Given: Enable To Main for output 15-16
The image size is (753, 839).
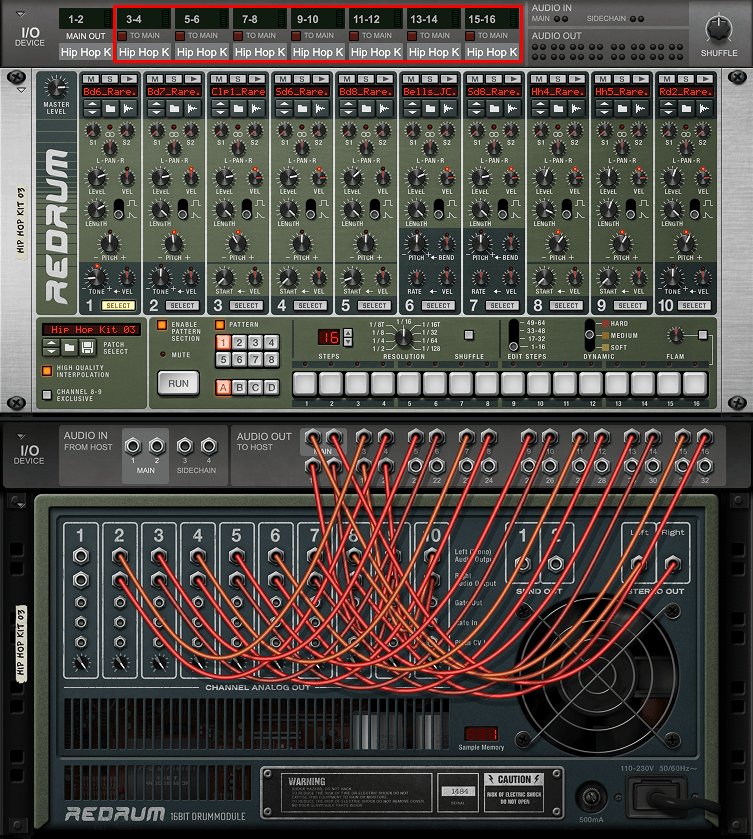Looking at the screenshot, I should tap(470, 36).
